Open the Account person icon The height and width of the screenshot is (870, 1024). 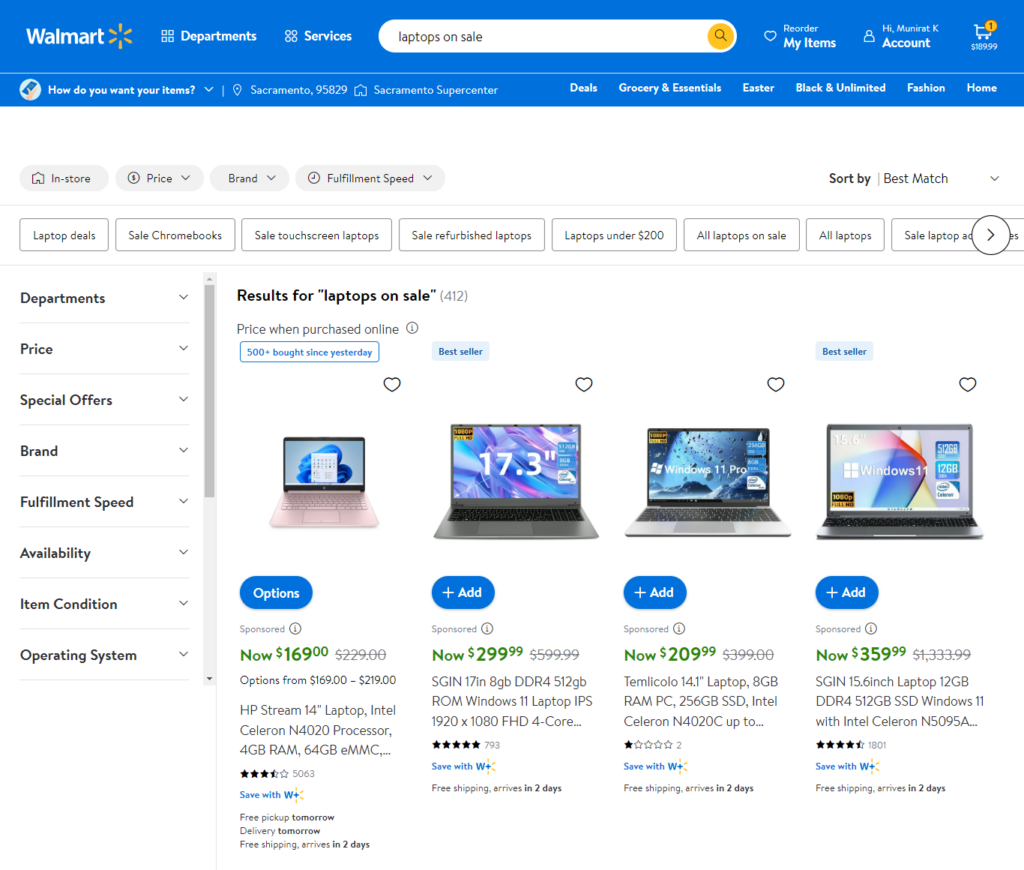tap(869, 36)
